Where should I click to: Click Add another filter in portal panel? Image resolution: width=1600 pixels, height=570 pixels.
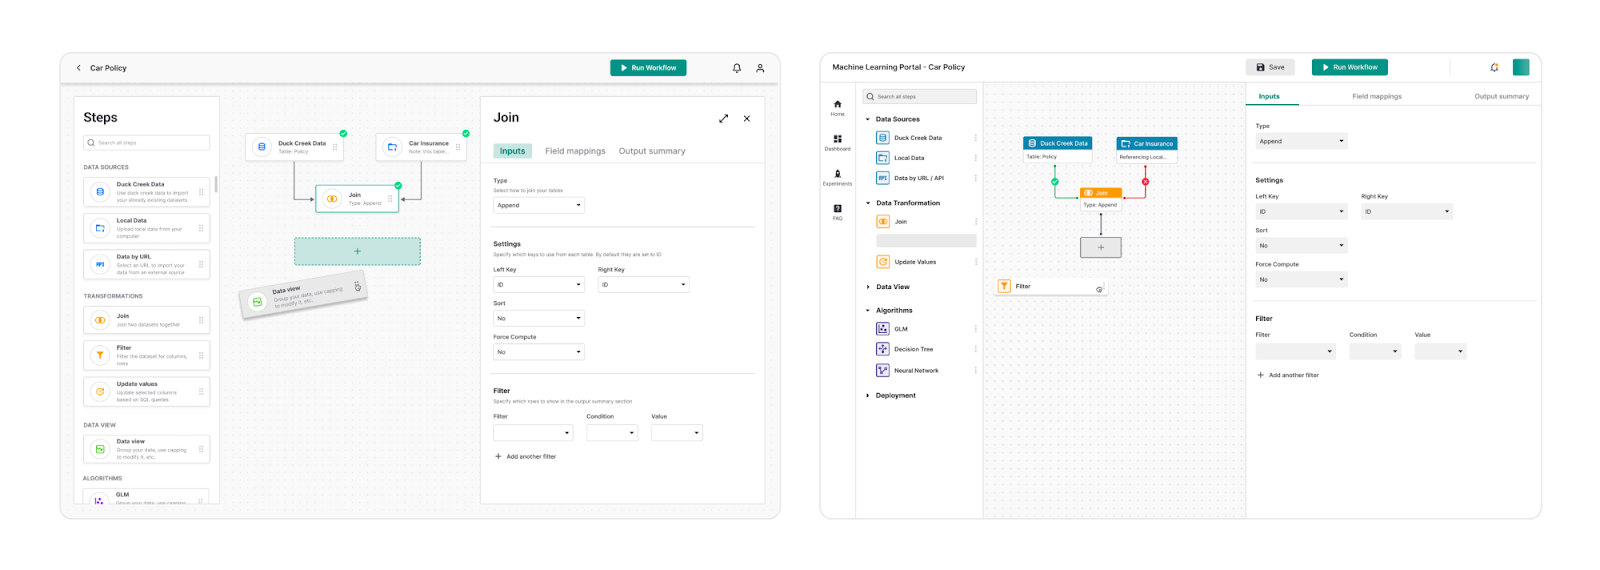pos(1288,375)
